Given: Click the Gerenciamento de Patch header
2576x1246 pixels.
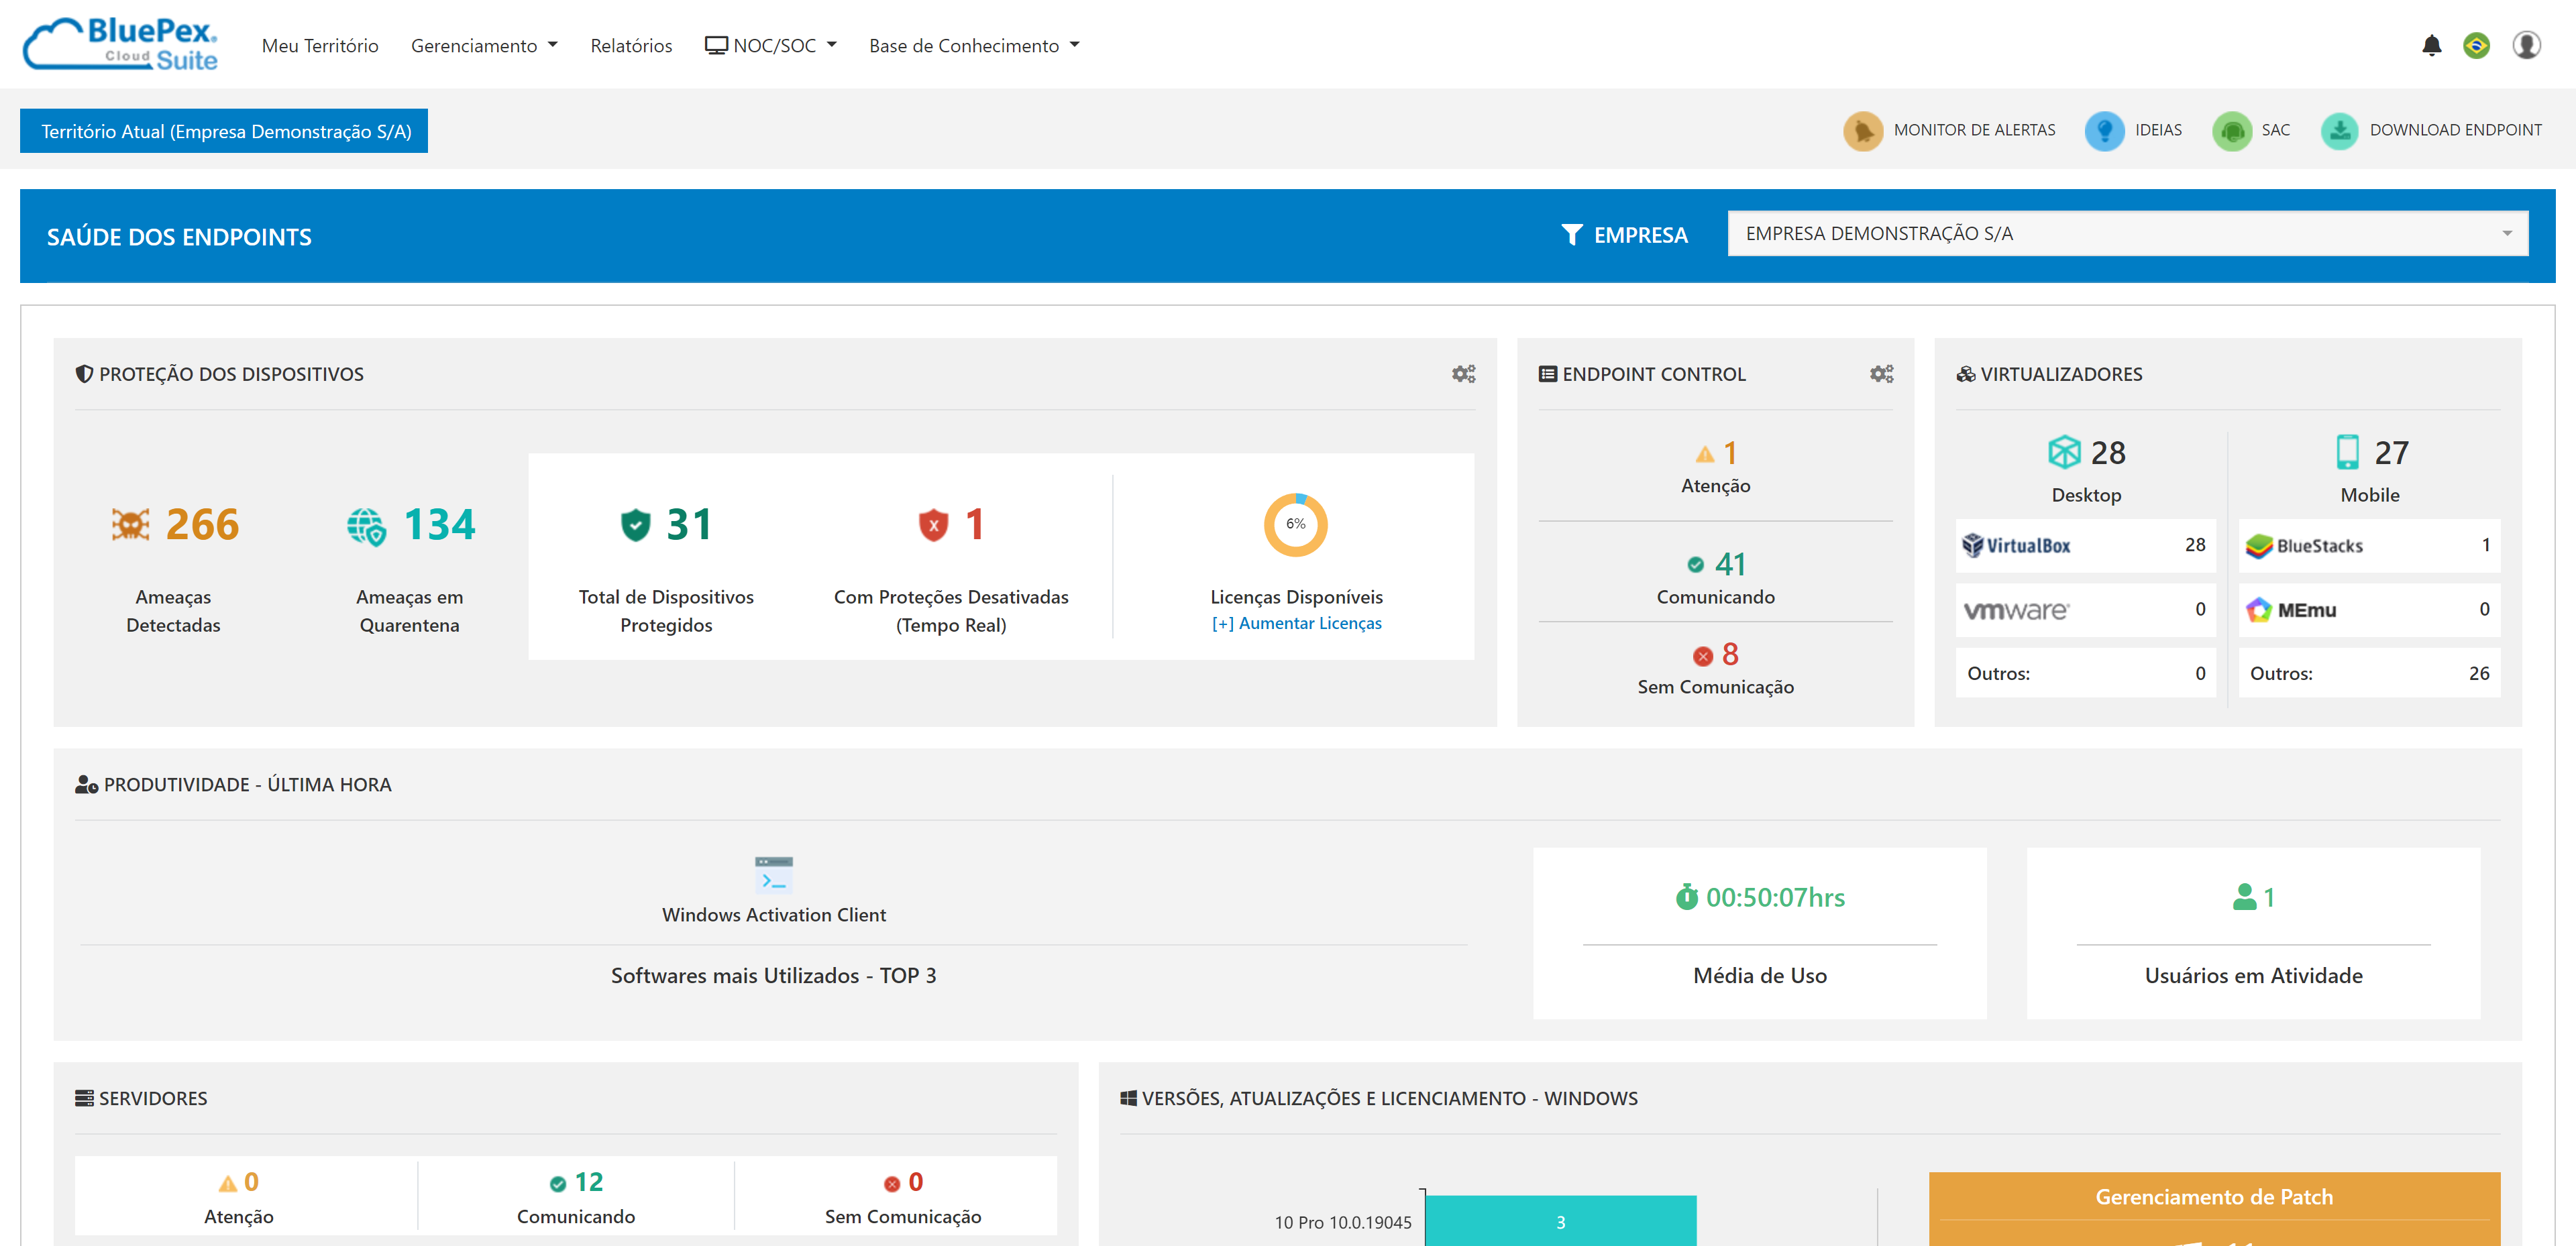Looking at the screenshot, I should [2214, 1197].
